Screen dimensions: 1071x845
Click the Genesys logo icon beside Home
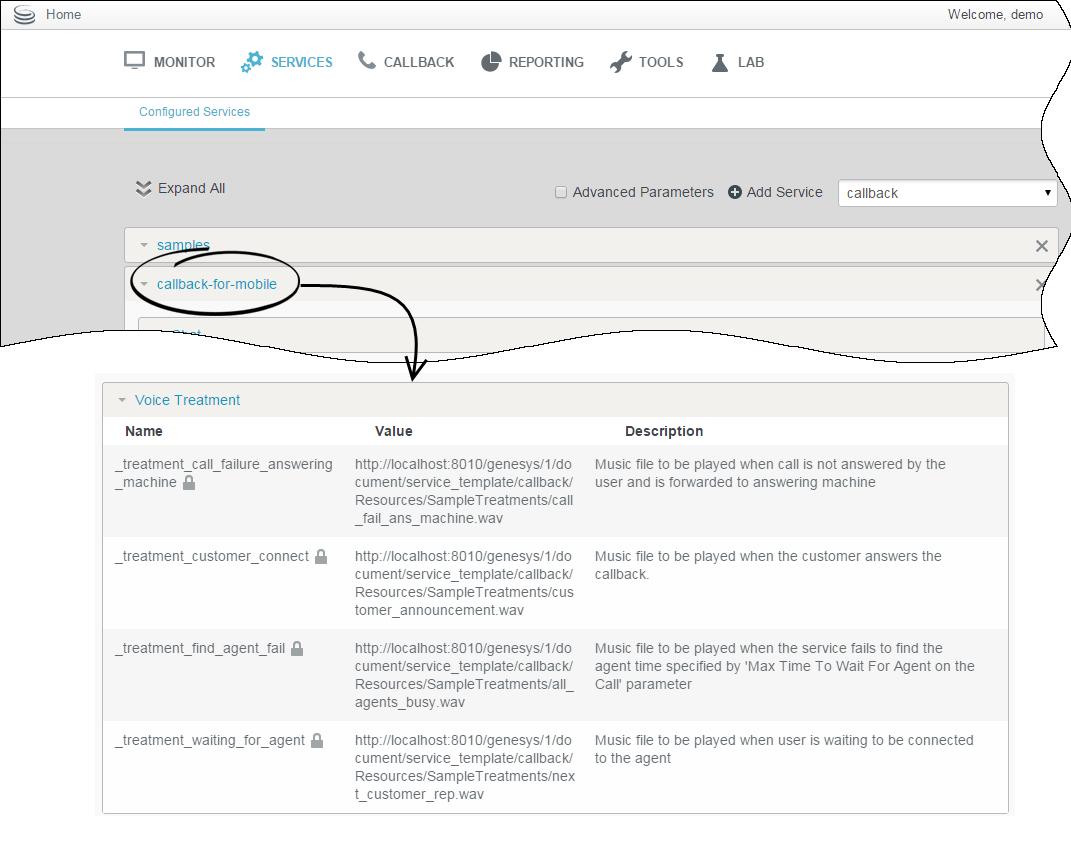(24, 14)
